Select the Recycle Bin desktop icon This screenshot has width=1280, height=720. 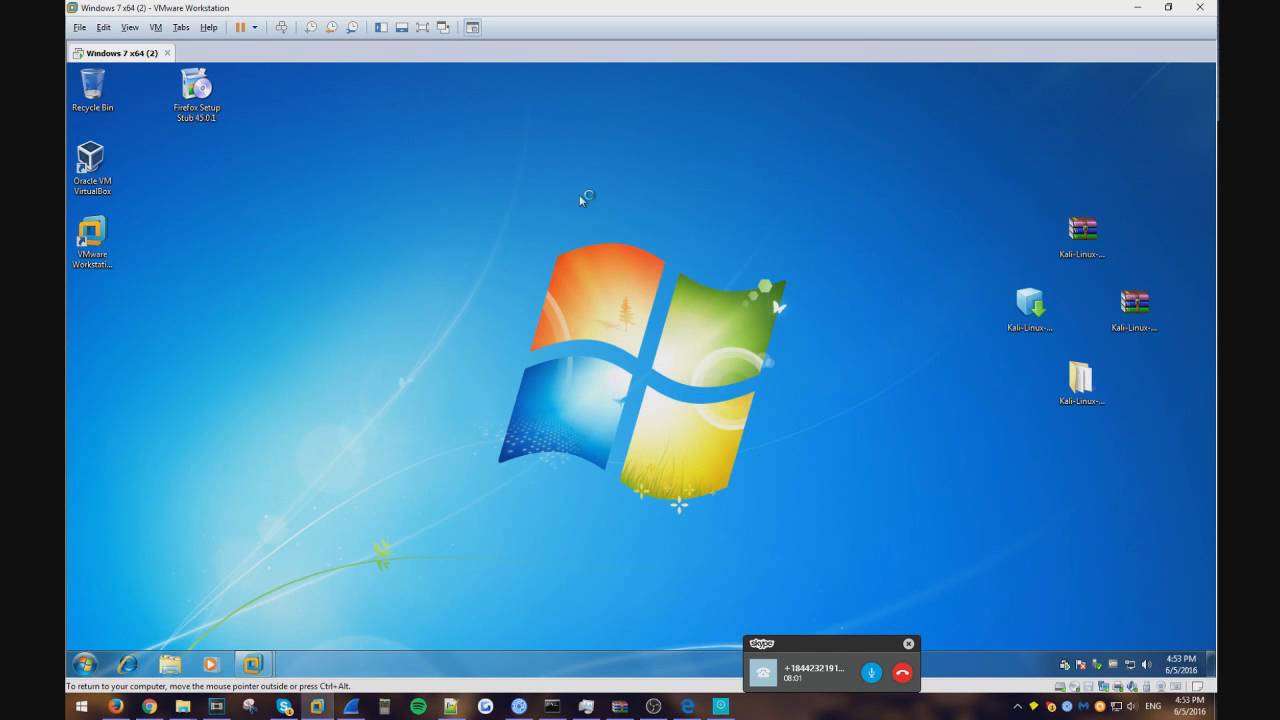(92, 90)
